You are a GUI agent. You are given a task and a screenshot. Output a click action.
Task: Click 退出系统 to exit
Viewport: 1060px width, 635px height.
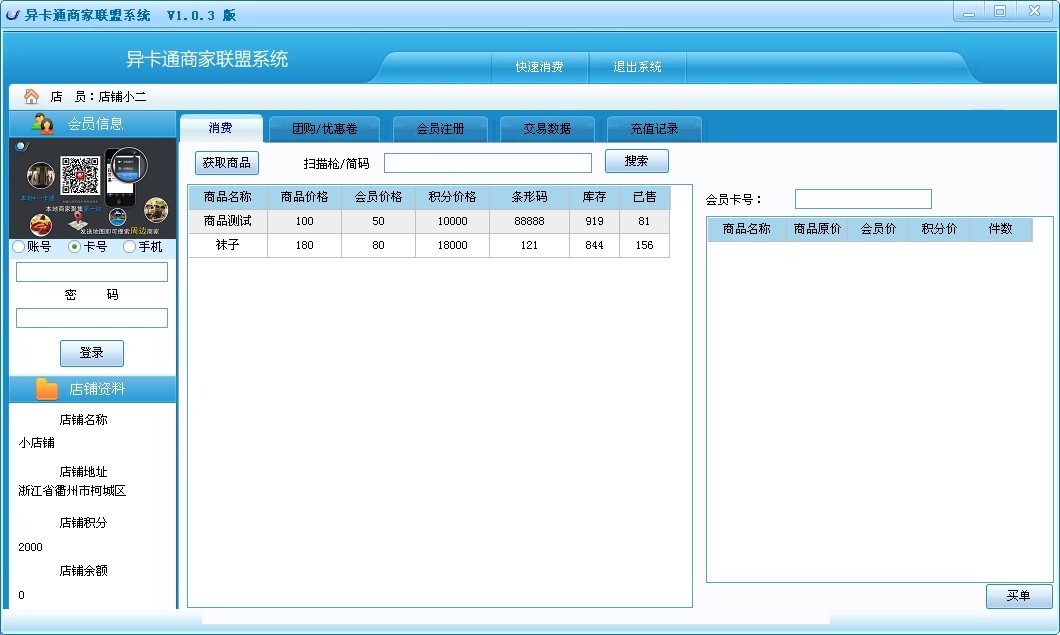pos(637,67)
